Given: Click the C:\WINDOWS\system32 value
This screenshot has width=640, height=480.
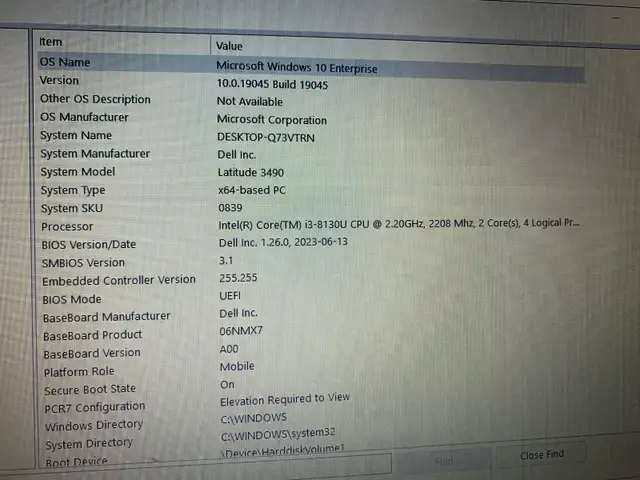Looking at the screenshot, I should click(x=278, y=434).
